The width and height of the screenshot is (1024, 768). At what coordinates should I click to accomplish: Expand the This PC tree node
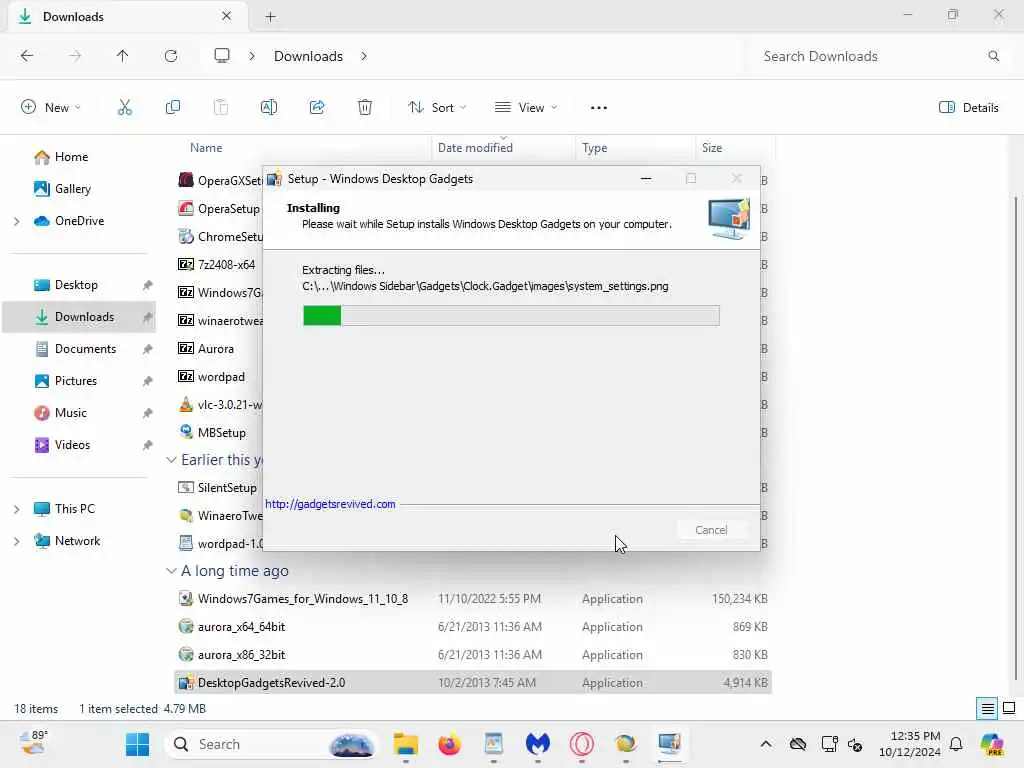16,509
